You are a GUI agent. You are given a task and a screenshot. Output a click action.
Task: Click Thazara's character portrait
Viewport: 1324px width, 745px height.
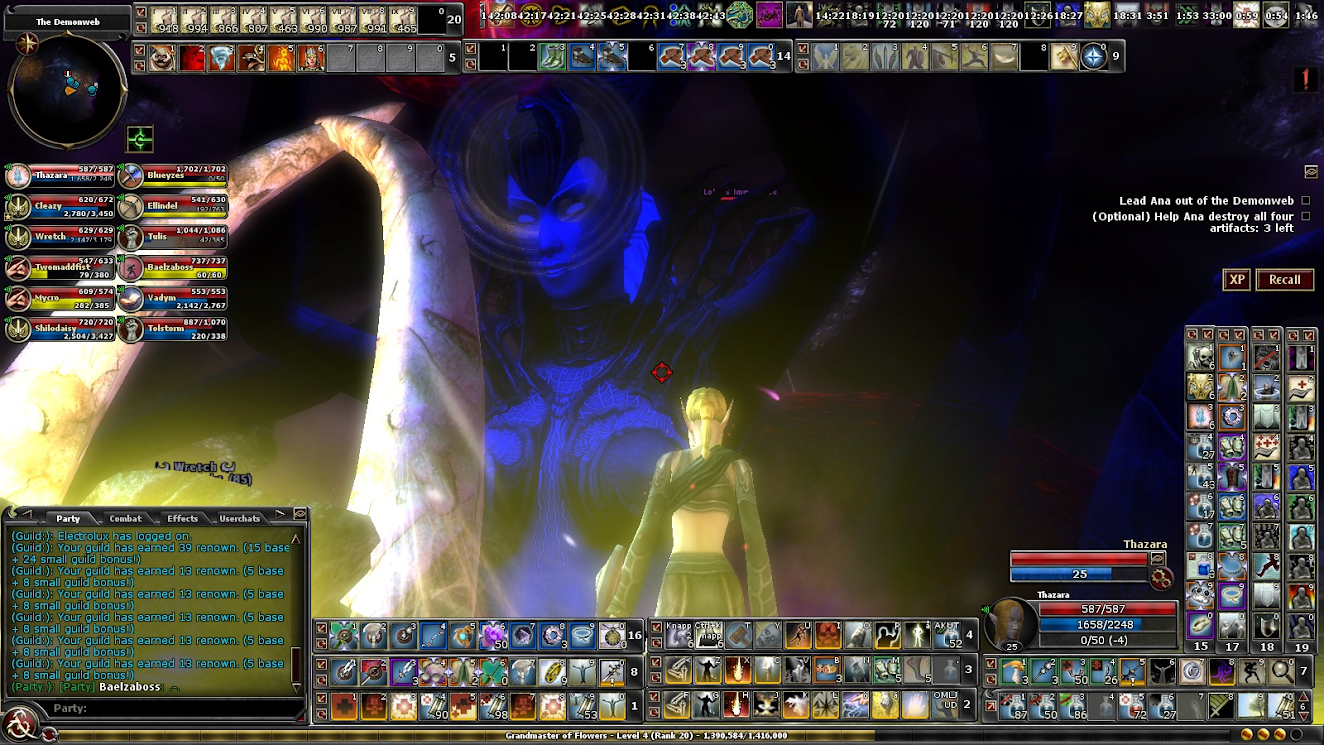(1013, 624)
